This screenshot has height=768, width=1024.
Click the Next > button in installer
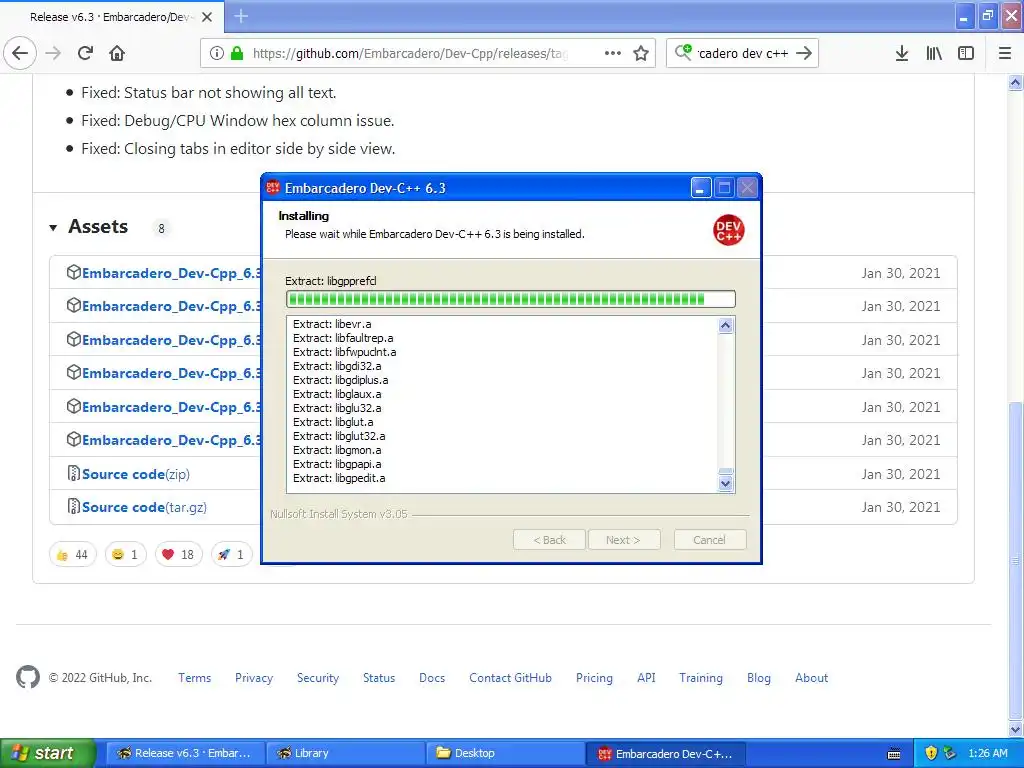(x=624, y=539)
